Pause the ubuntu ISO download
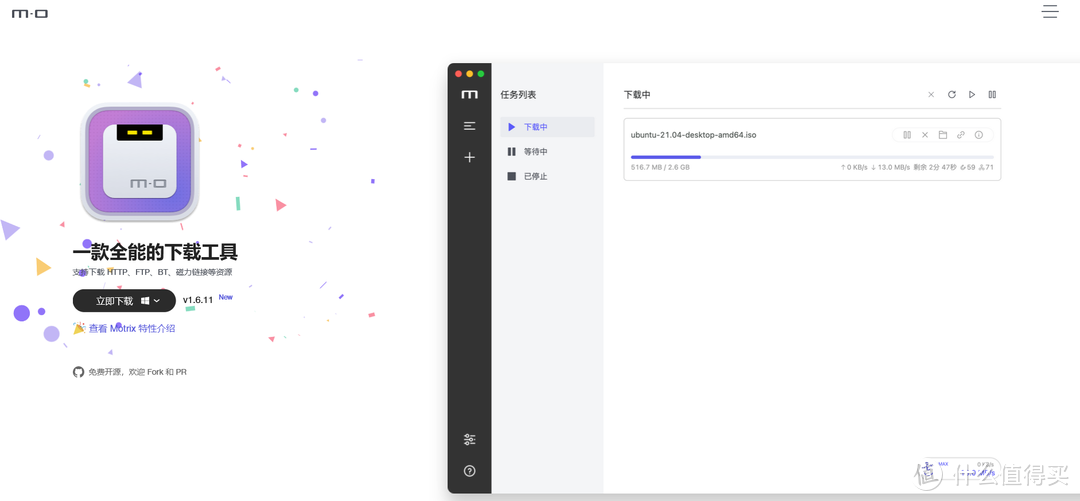This screenshot has width=1080, height=501. [x=907, y=135]
